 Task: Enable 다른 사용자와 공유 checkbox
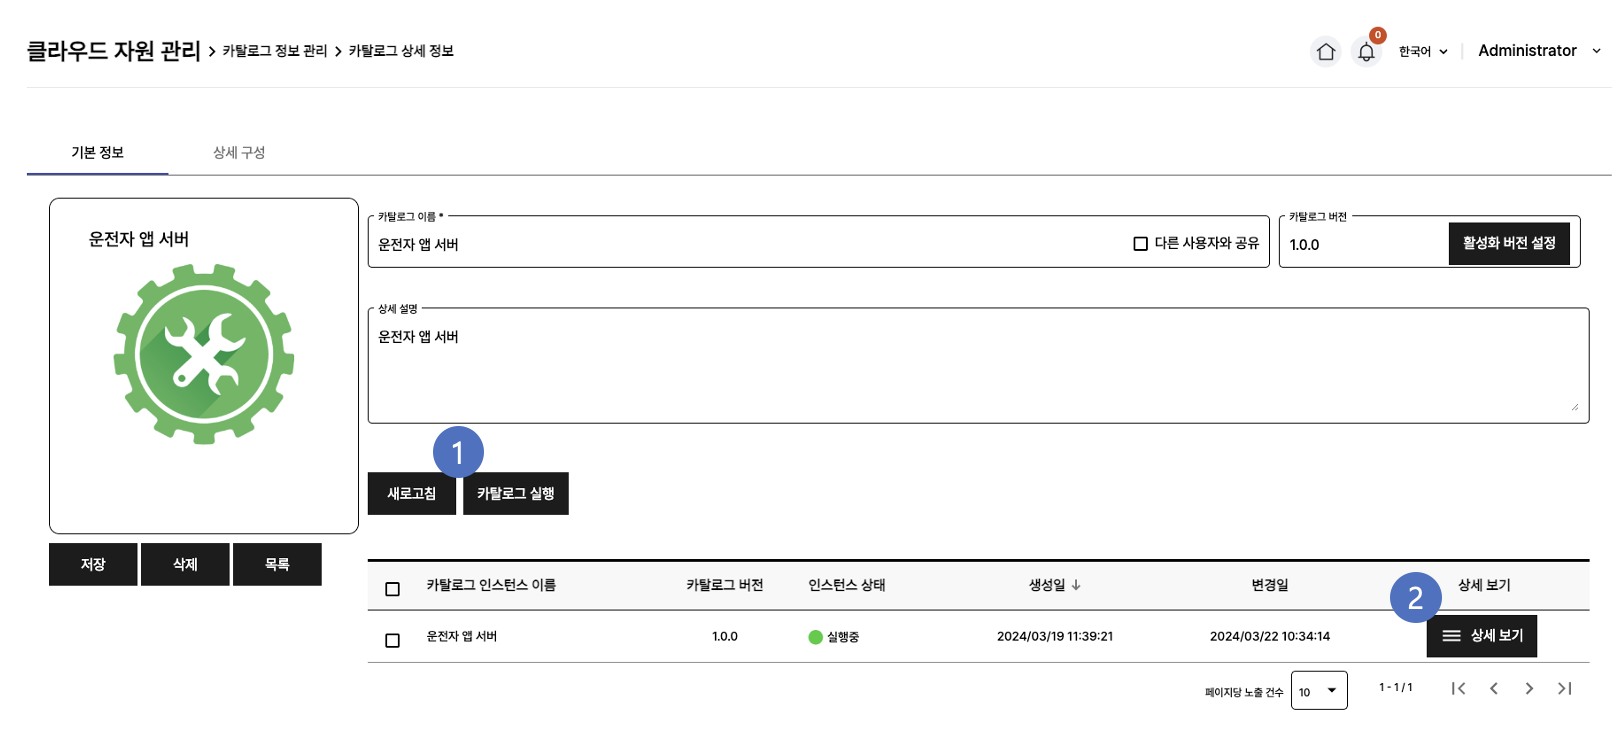click(1140, 244)
